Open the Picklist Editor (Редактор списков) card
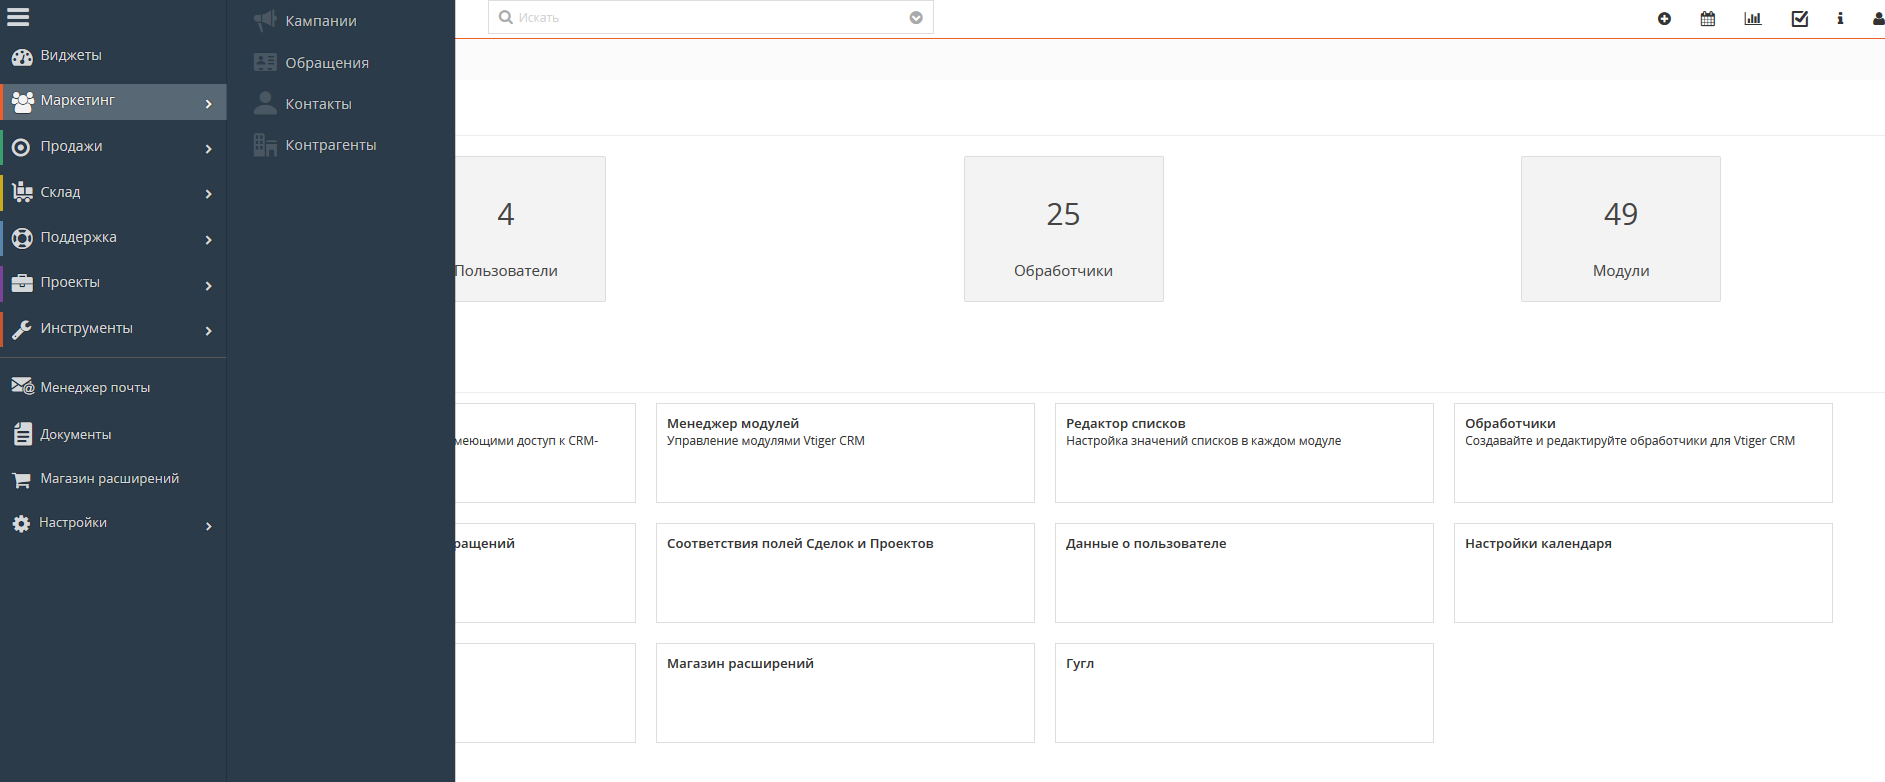1885x782 pixels. [1244, 452]
